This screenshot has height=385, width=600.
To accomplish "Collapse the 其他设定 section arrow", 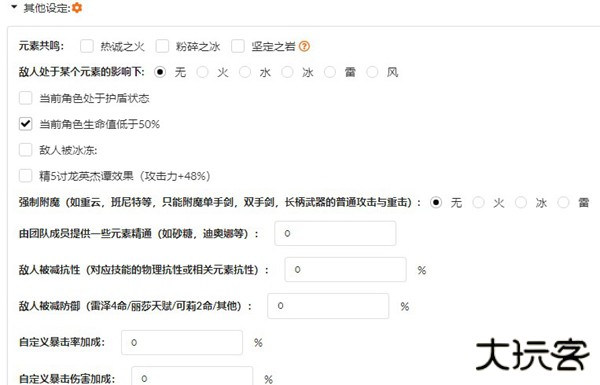I will [14, 7].
